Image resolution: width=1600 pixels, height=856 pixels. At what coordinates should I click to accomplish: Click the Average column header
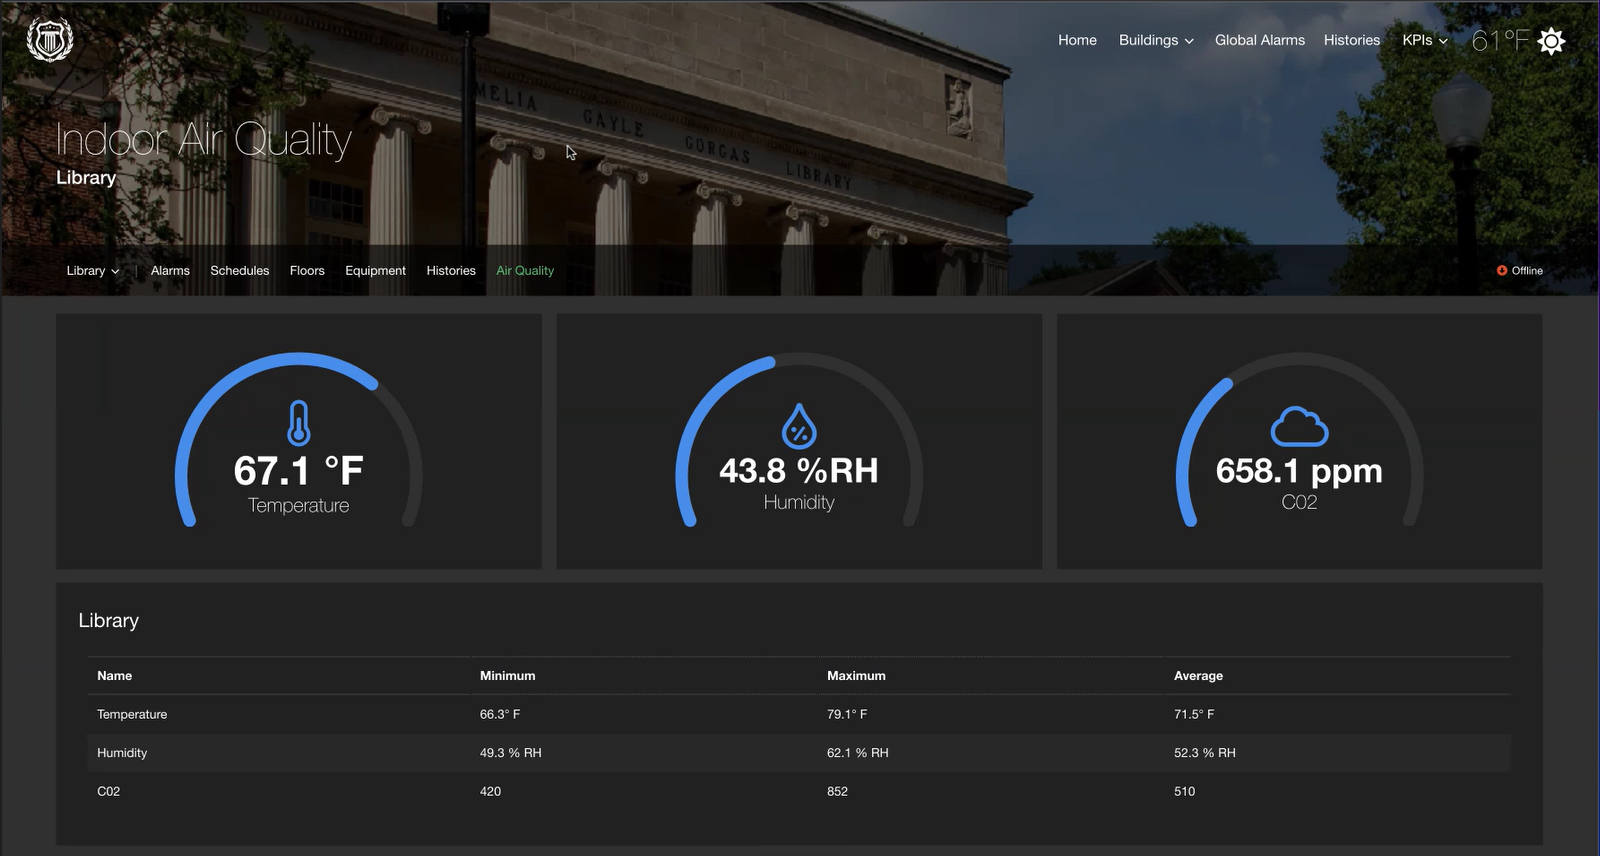pyautogui.click(x=1198, y=676)
